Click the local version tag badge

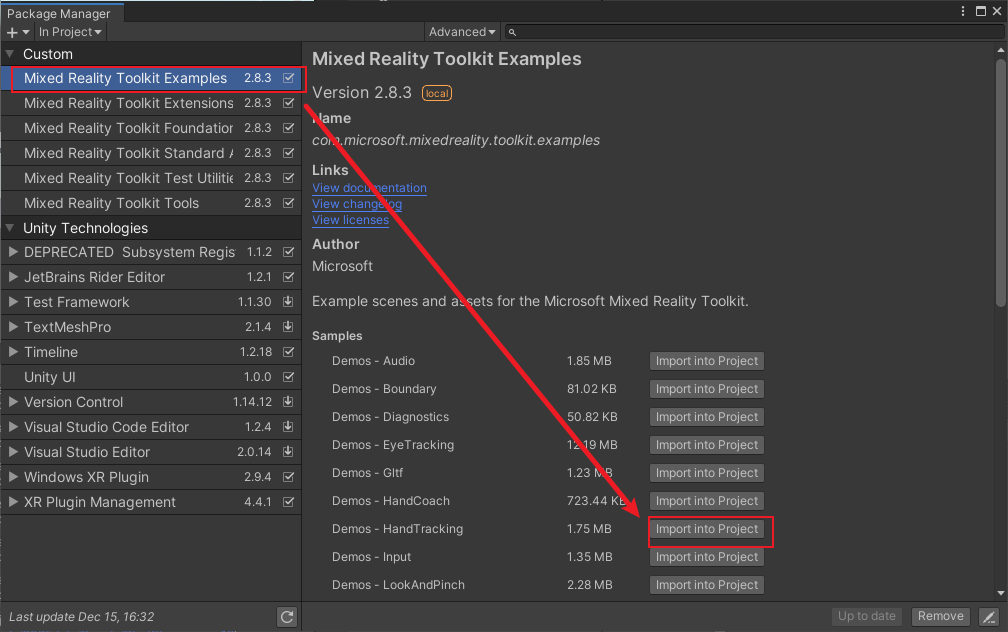437,93
